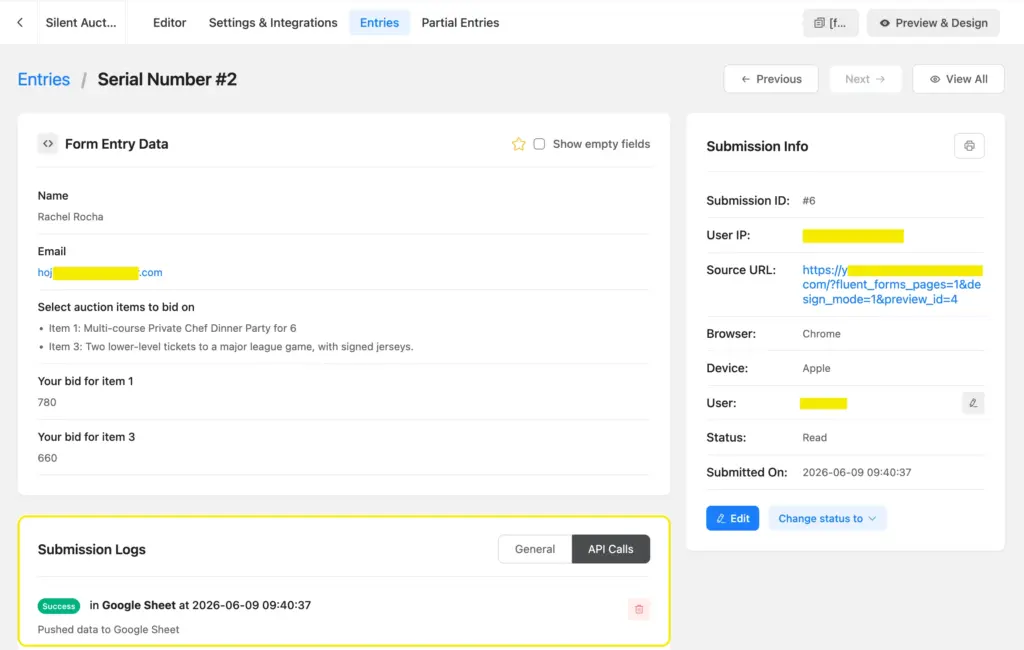Copy shortcode via the clipboard button
This screenshot has height=650, width=1024.
tap(830, 23)
